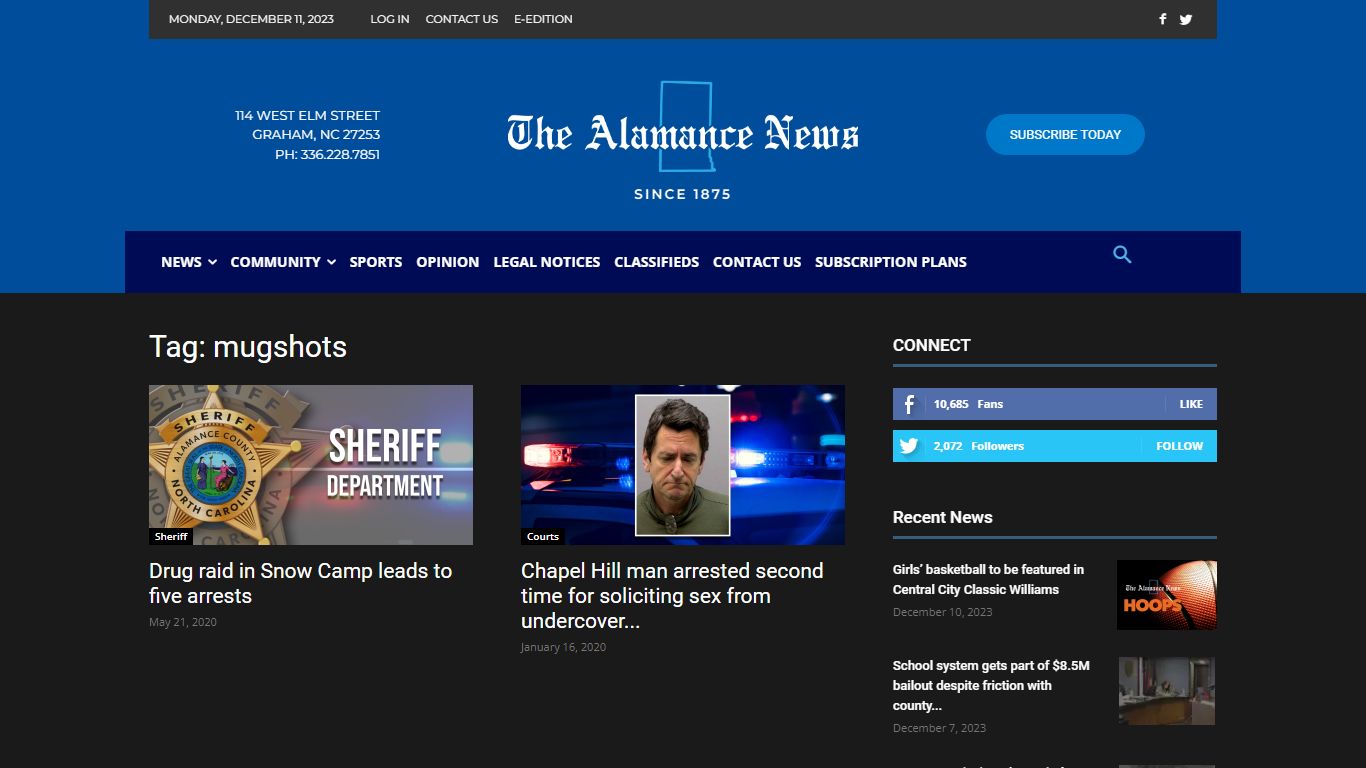
Task: Open the search magnifier icon
Action: tap(1122, 255)
